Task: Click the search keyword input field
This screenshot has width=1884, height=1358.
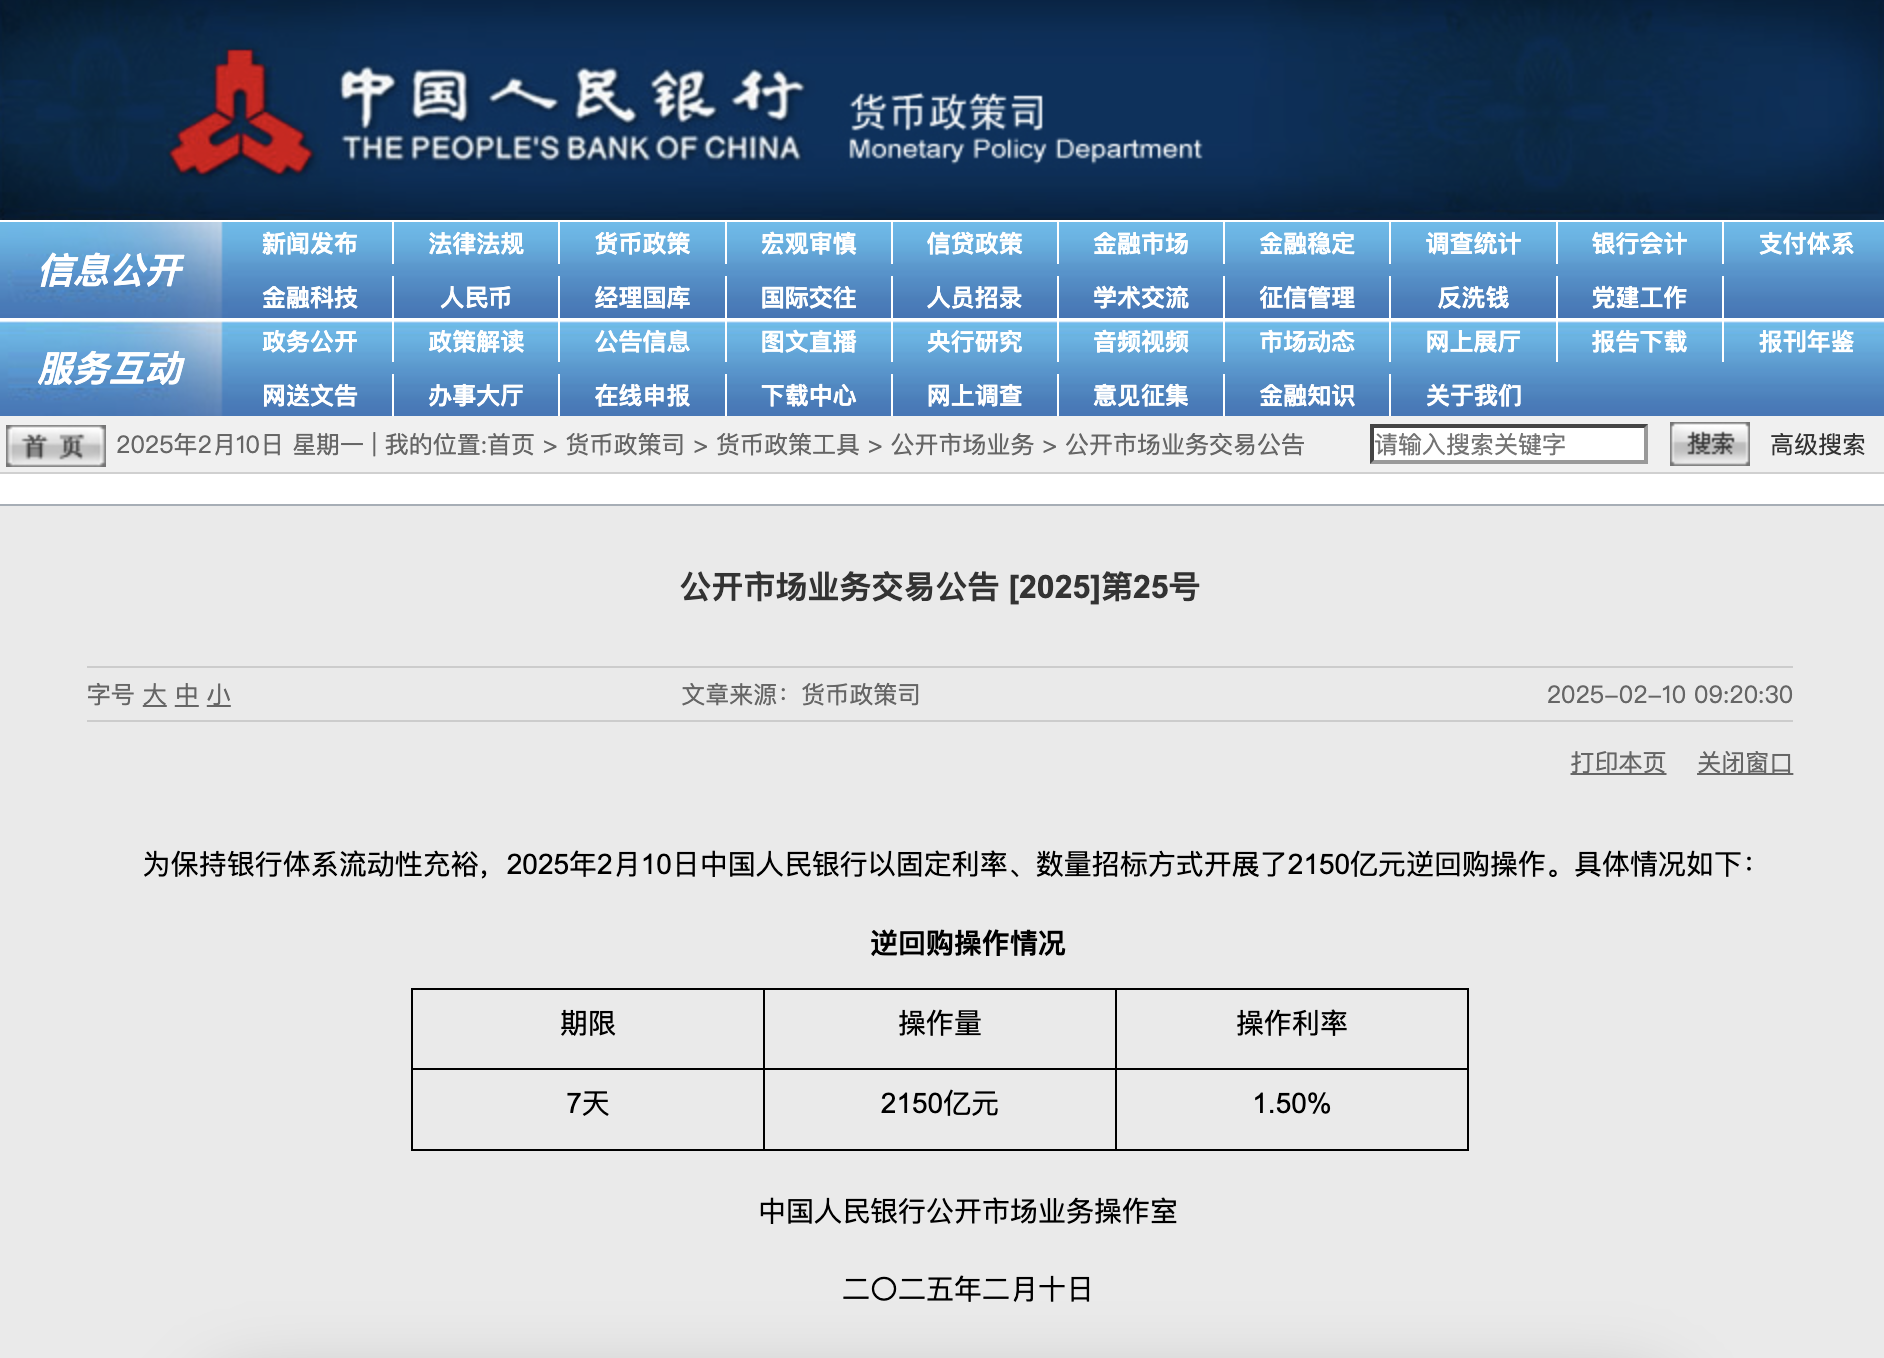Action: (x=1507, y=444)
